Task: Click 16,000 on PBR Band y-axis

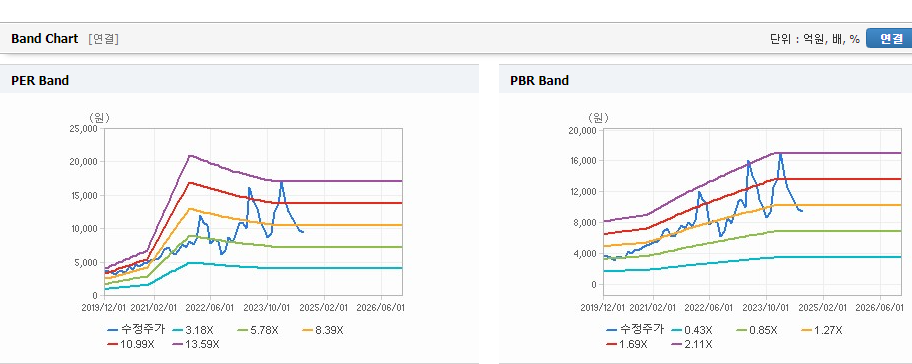Action: (583, 161)
